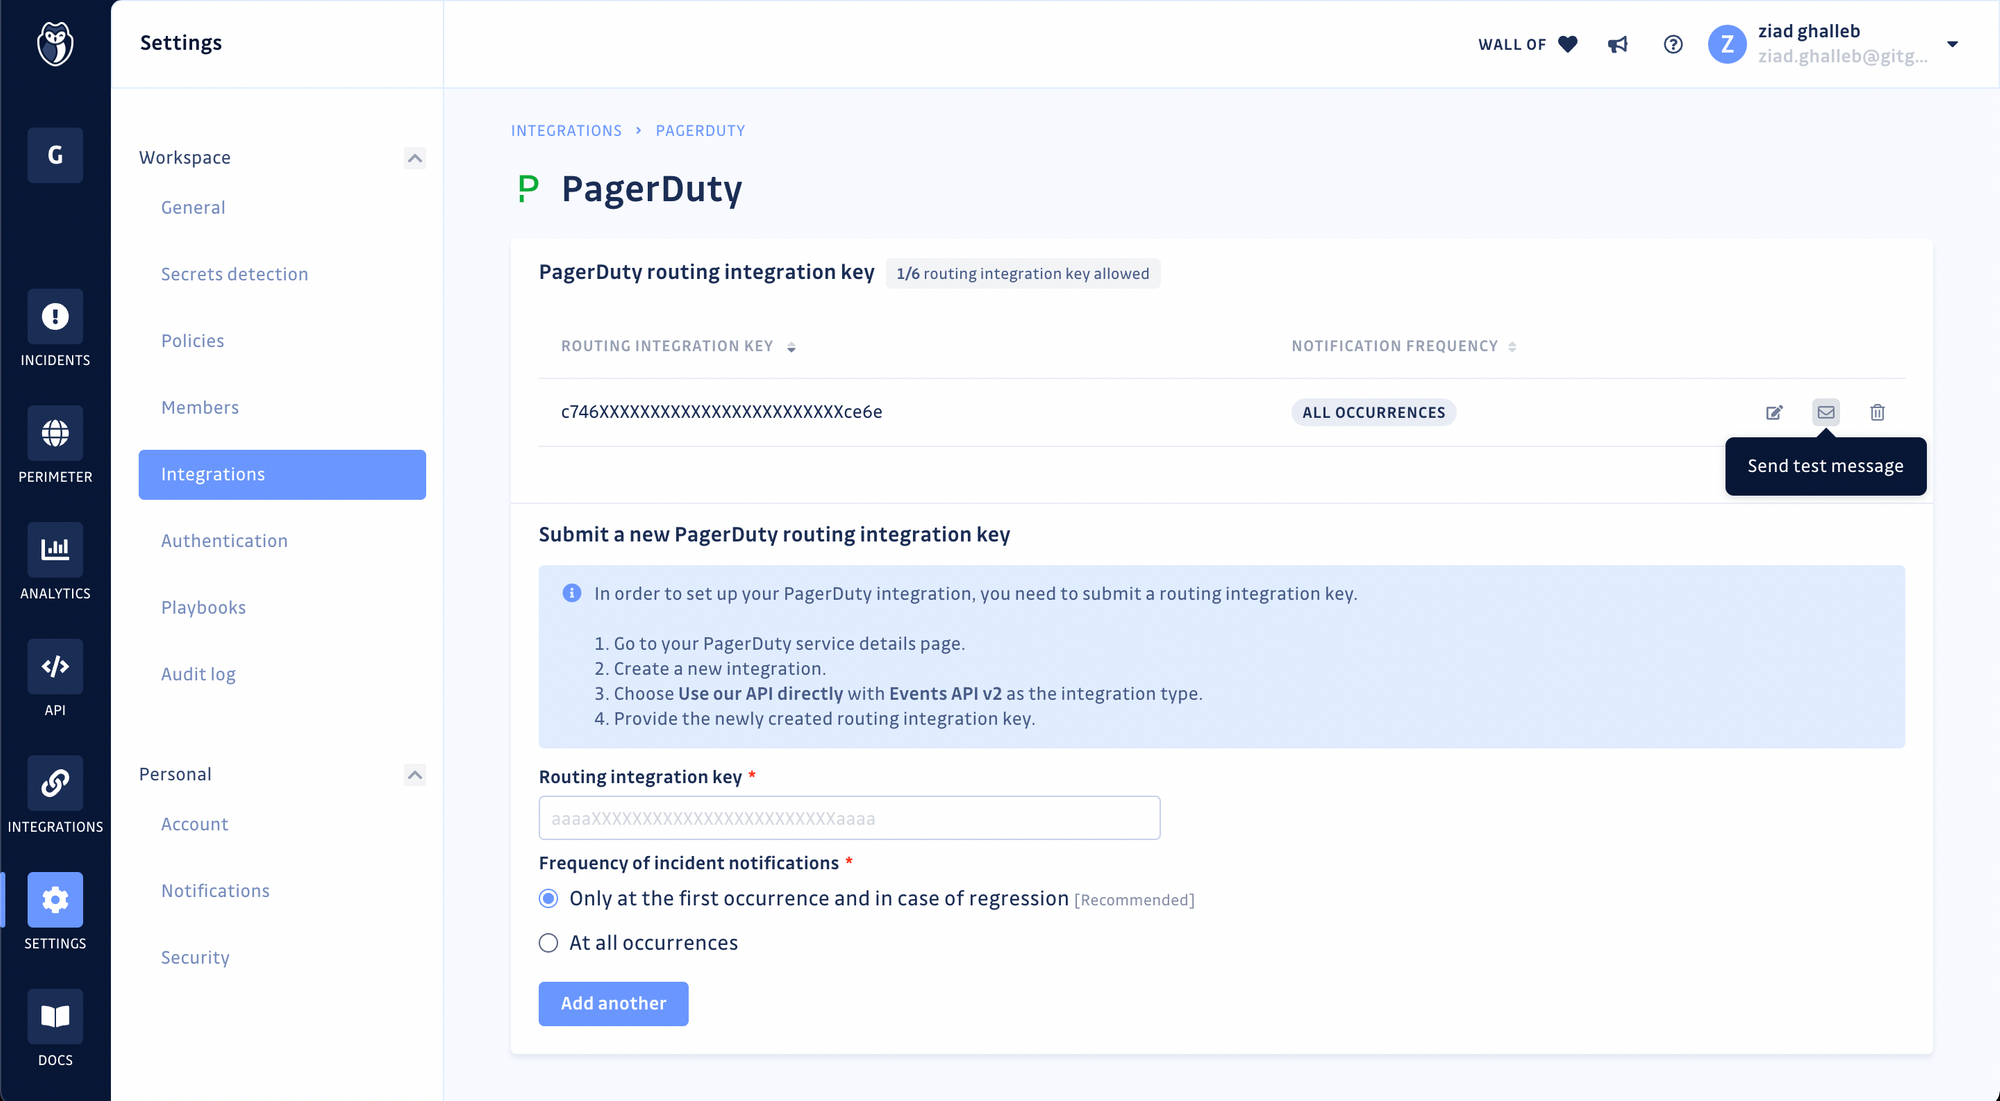
Task: Click the edit icon for the routing key
Action: pos(1775,412)
